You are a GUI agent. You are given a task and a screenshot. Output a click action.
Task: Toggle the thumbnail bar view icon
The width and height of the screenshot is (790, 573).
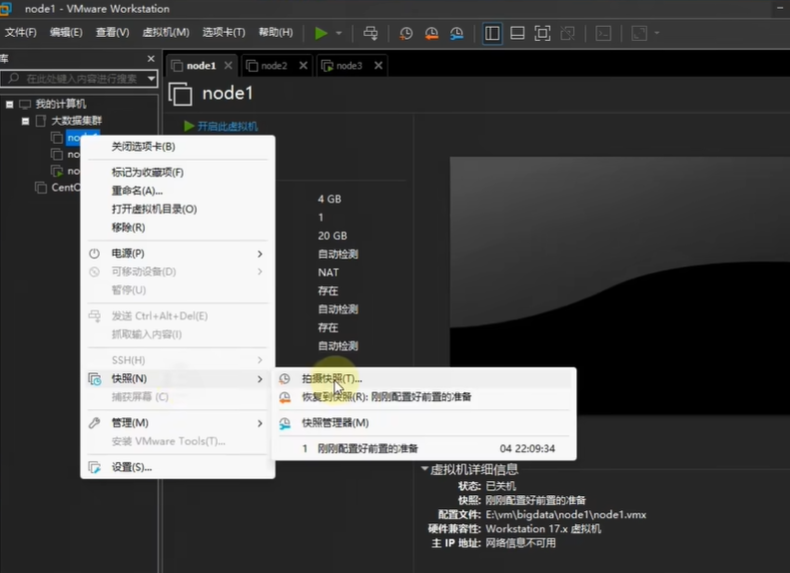pos(517,33)
